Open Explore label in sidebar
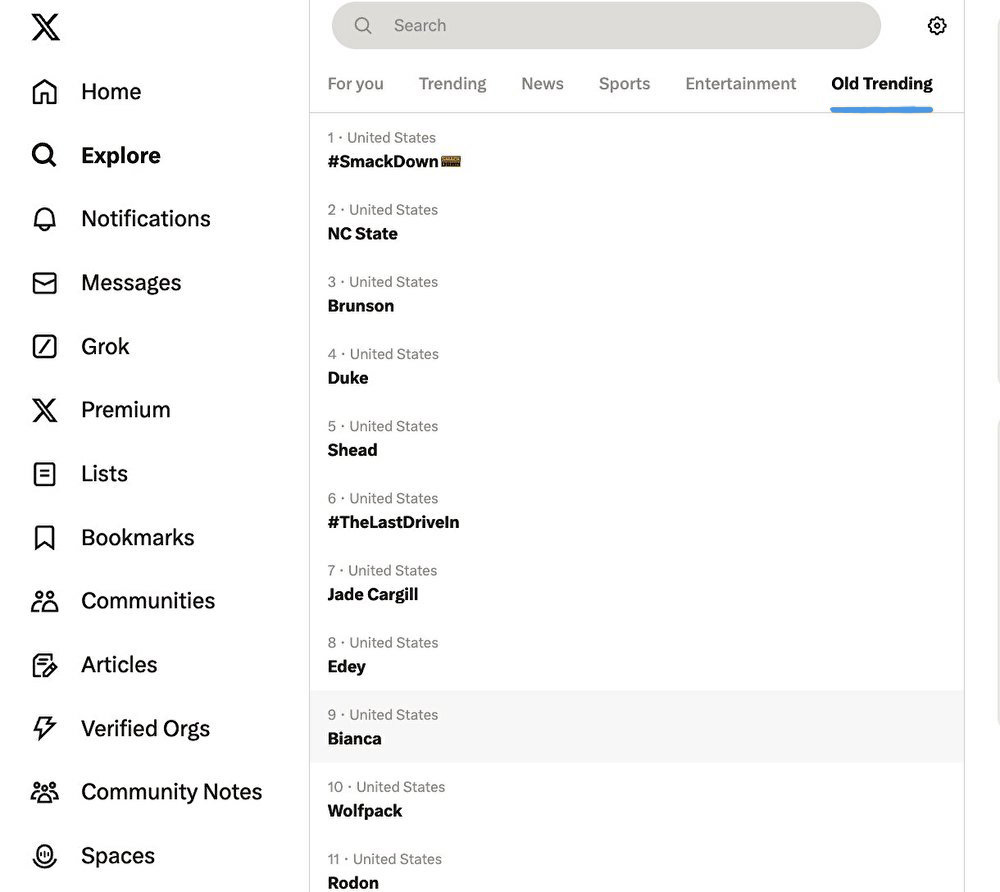Screen dimensions: 1000x892 pyautogui.click(x=121, y=155)
